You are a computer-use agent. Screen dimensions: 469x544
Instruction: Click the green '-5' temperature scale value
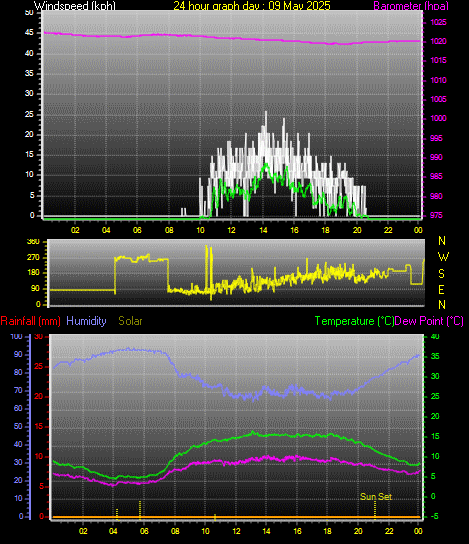[434, 516]
